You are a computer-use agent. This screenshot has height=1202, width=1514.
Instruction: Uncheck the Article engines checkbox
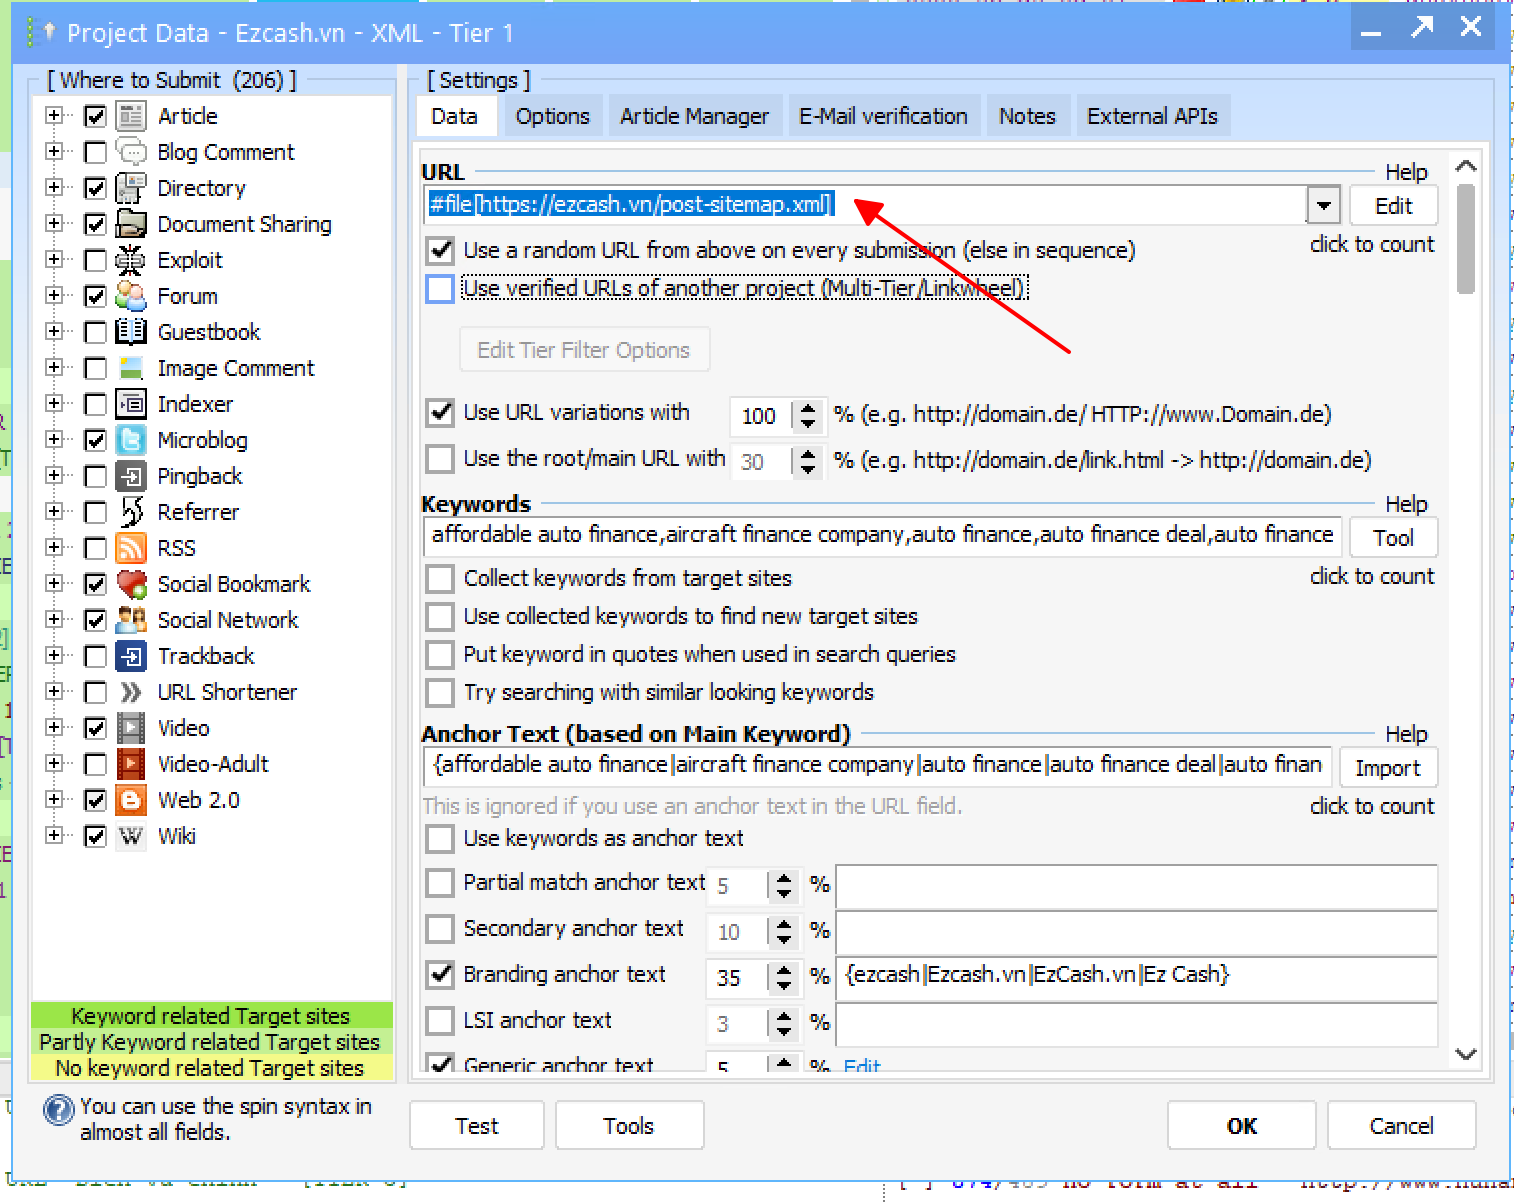pos(95,116)
